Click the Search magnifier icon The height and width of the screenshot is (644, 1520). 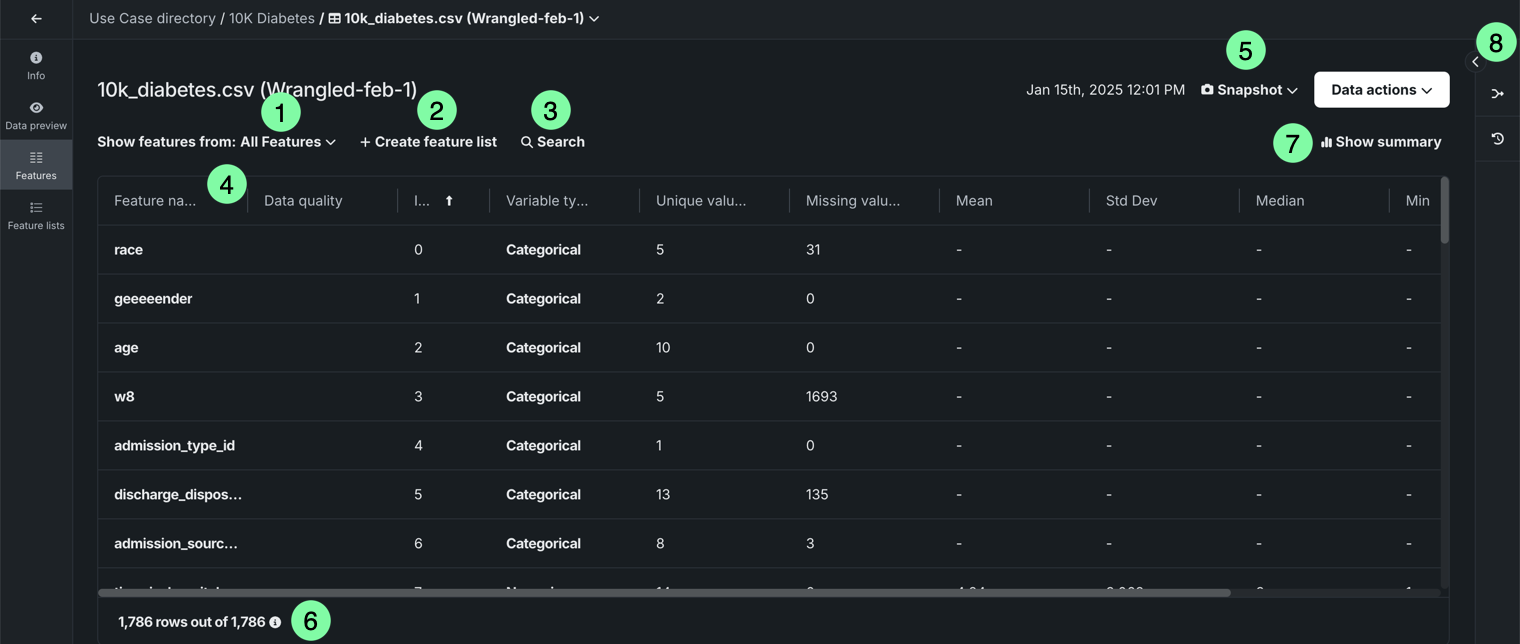click(527, 142)
